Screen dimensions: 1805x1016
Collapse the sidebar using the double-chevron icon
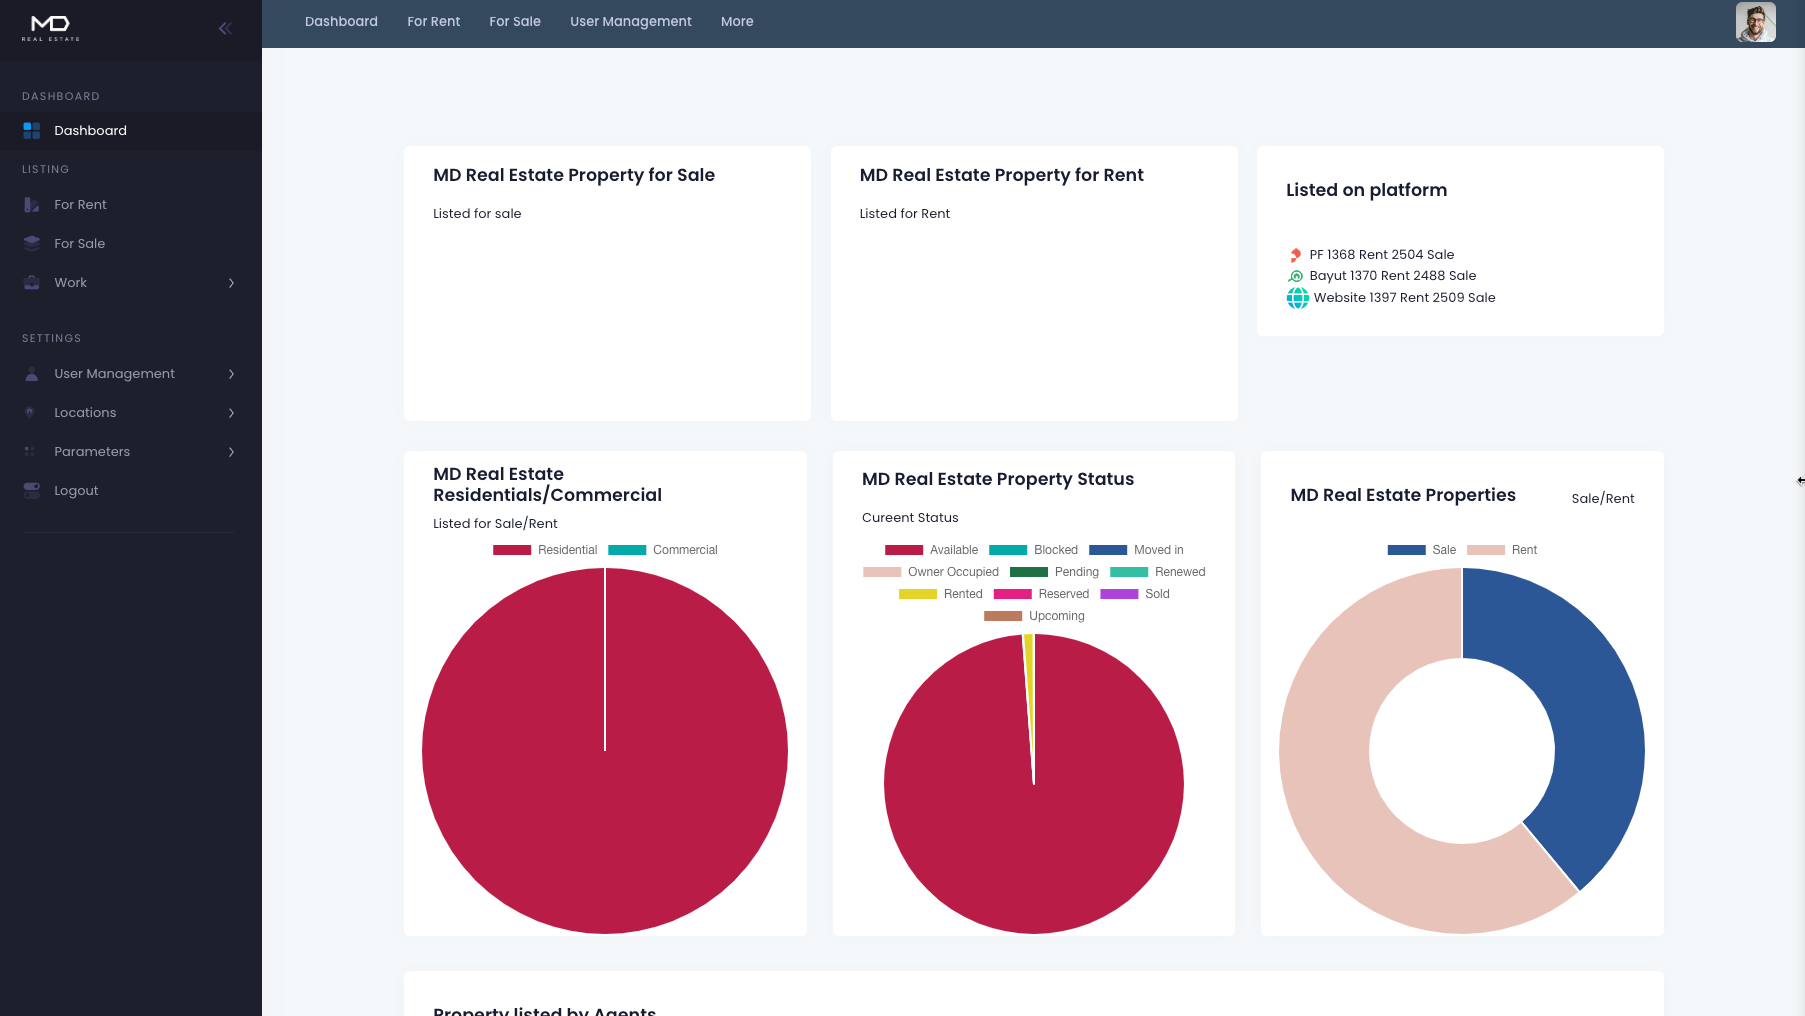tap(225, 28)
